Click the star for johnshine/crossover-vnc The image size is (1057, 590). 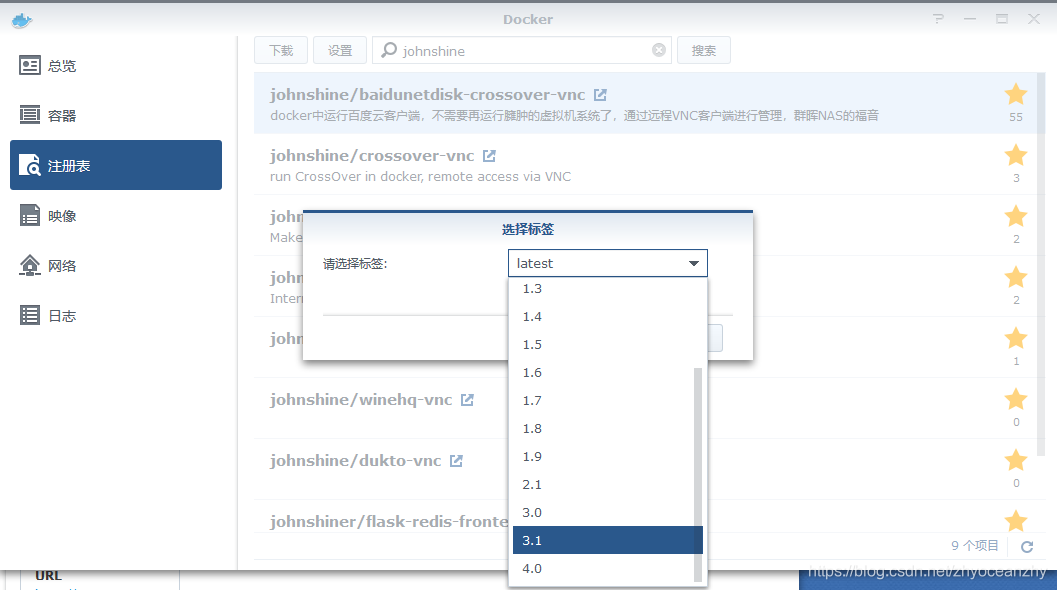pos(1016,155)
